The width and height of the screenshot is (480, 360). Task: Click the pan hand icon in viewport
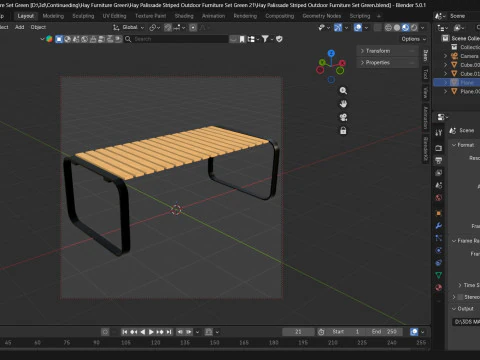click(343, 104)
